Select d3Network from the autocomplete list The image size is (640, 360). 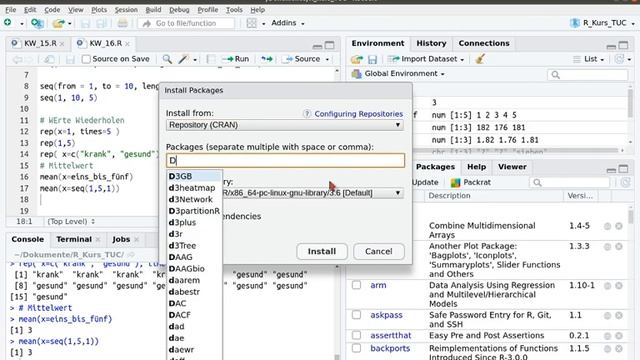pyautogui.click(x=191, y=200)
